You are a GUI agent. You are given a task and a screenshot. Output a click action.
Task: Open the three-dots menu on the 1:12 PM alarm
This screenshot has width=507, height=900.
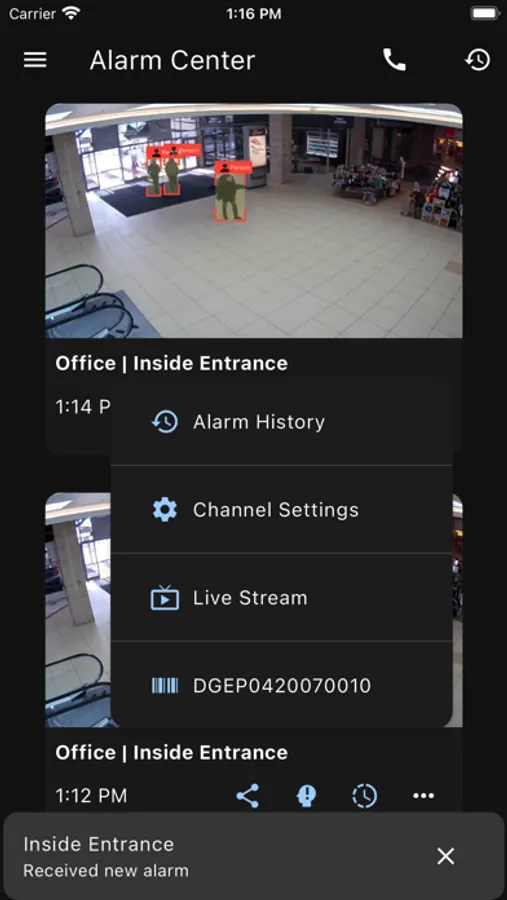pyautogui.click(x=424, y=796)
